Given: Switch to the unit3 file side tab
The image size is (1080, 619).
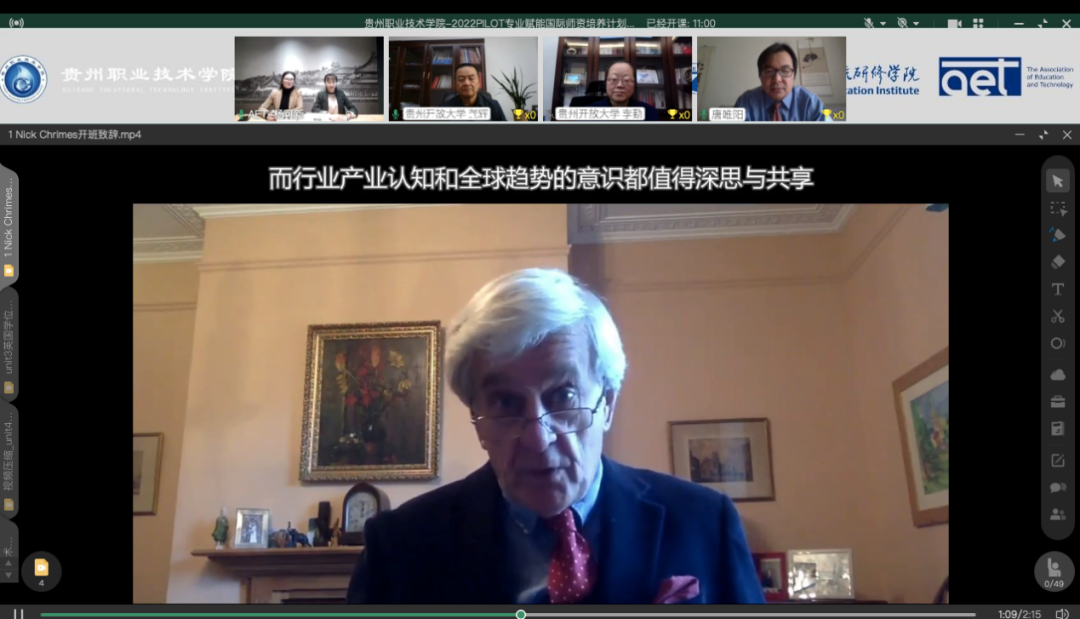Looking at the screenshot, I should tap(9, 347).
